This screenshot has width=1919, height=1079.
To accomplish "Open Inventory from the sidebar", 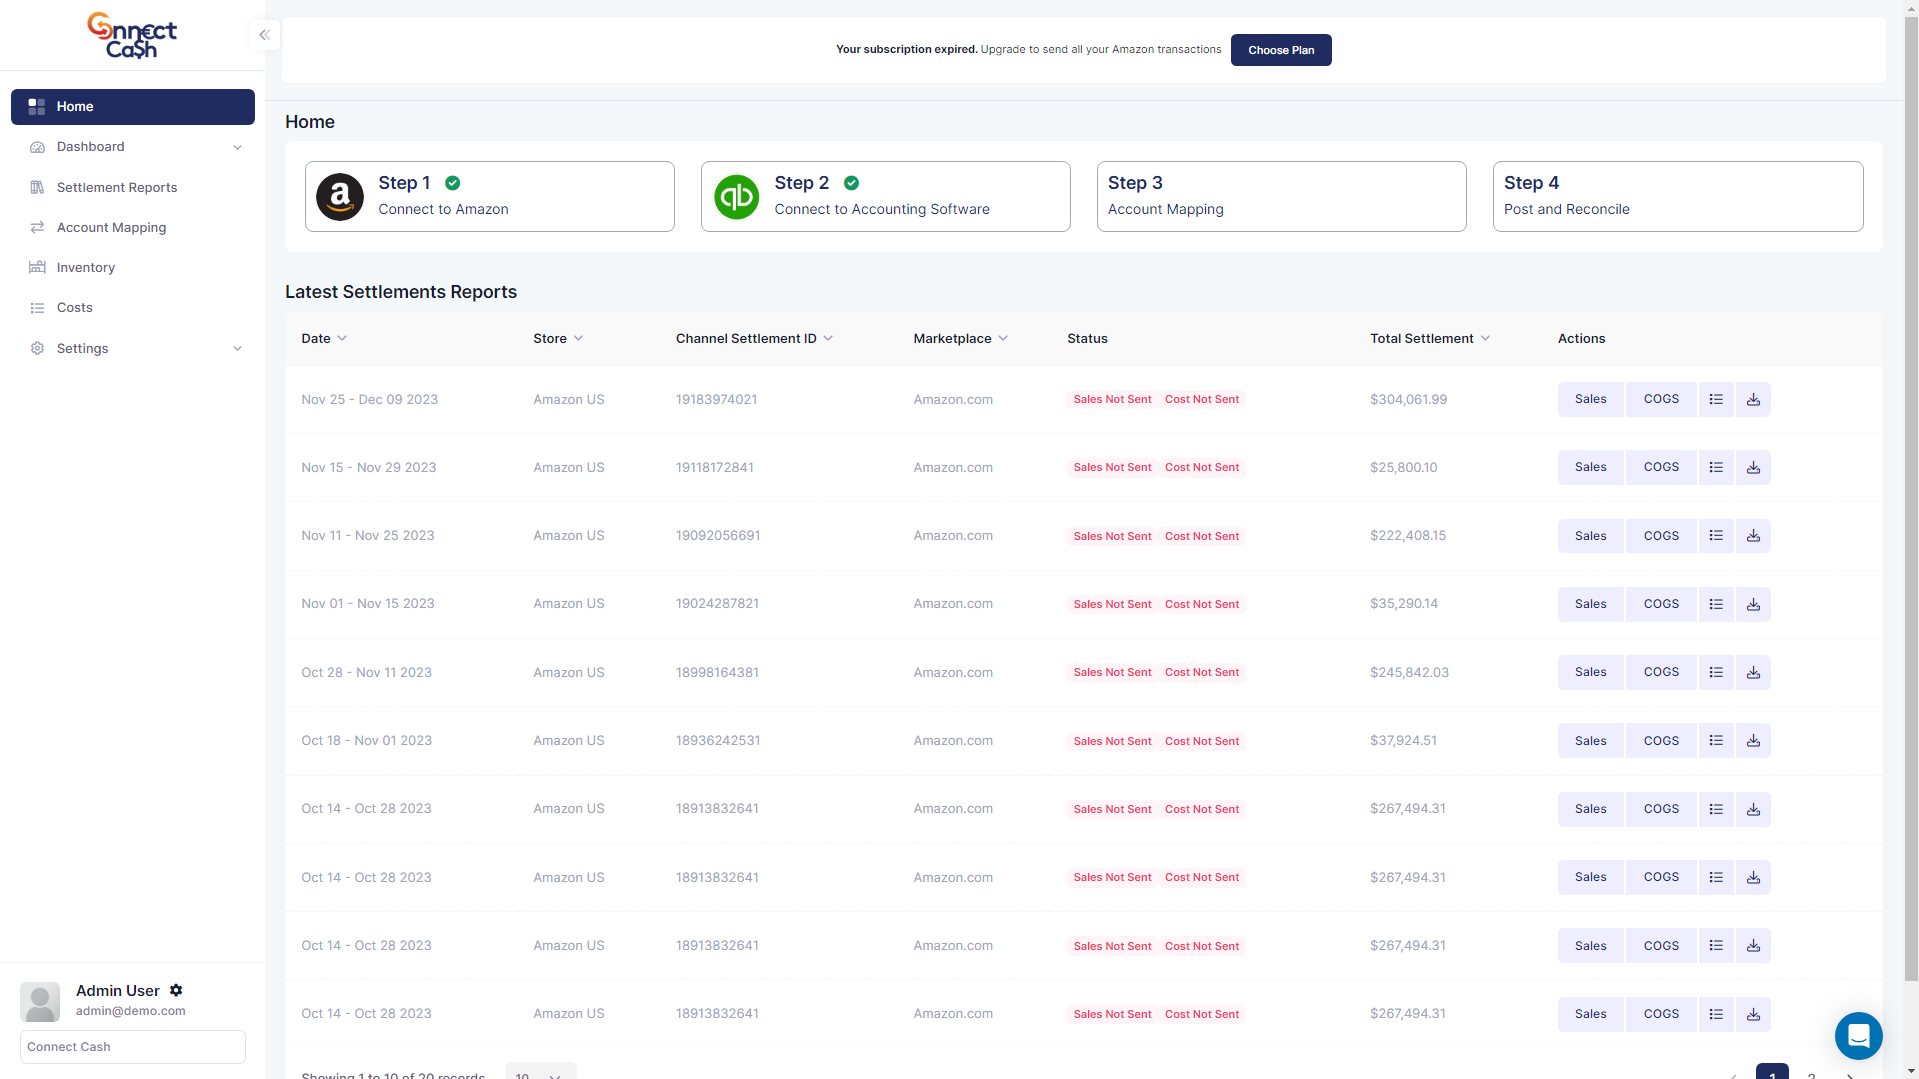I will (86, 267).
